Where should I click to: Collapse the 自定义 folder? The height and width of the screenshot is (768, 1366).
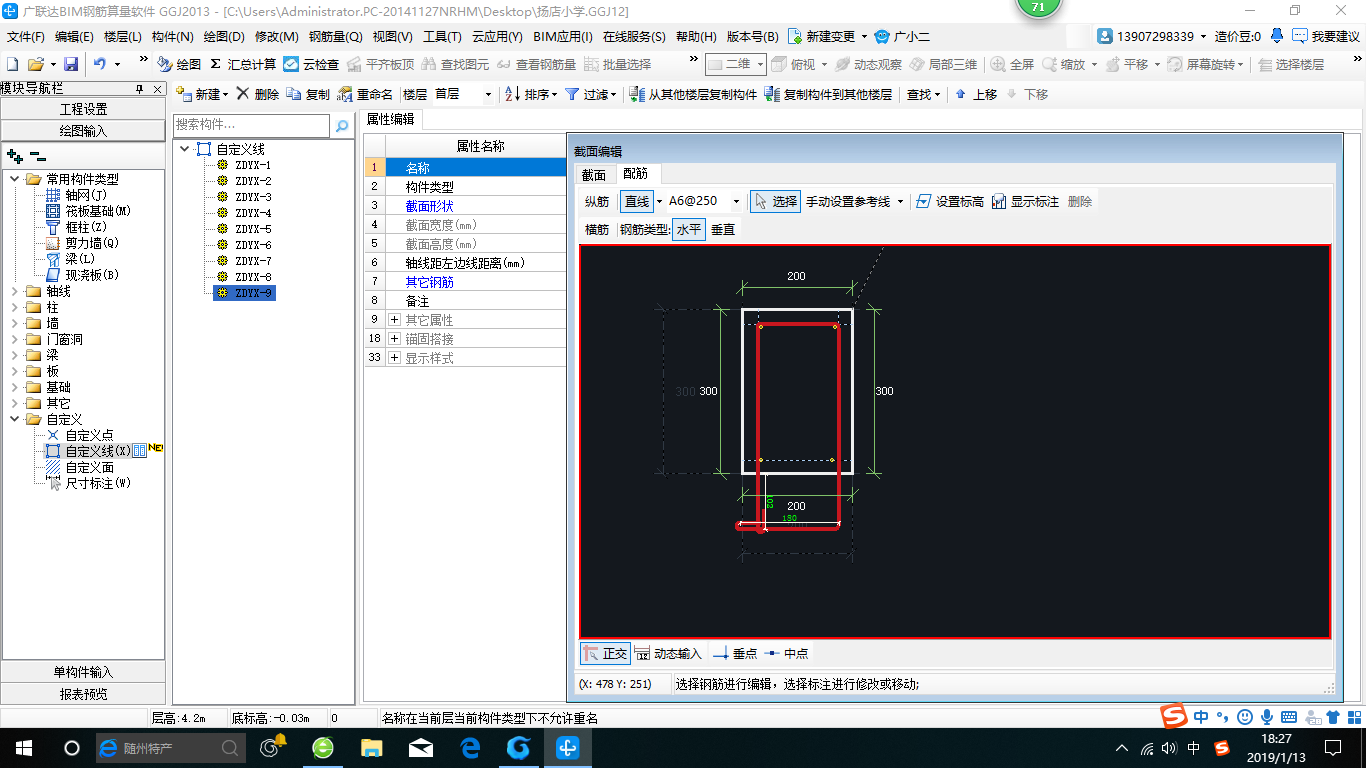15,419
